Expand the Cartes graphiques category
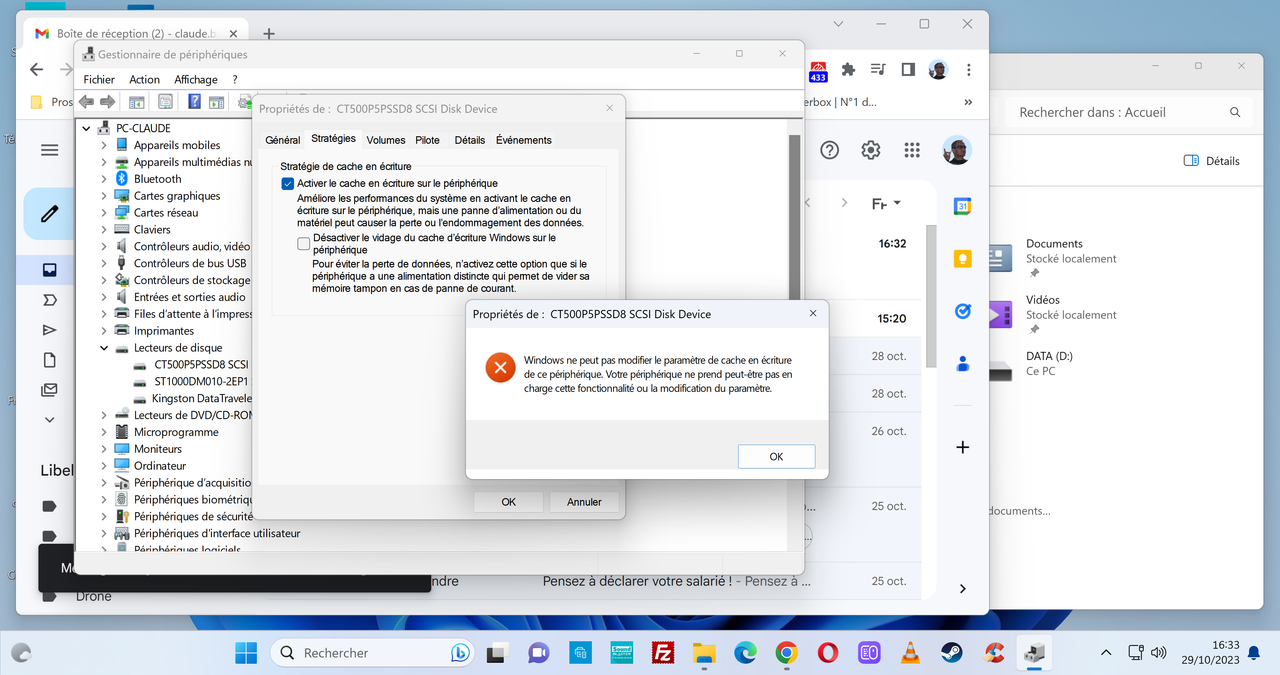Image resolution: width=1280 pixels, height=675 pixels. (104, 196)
